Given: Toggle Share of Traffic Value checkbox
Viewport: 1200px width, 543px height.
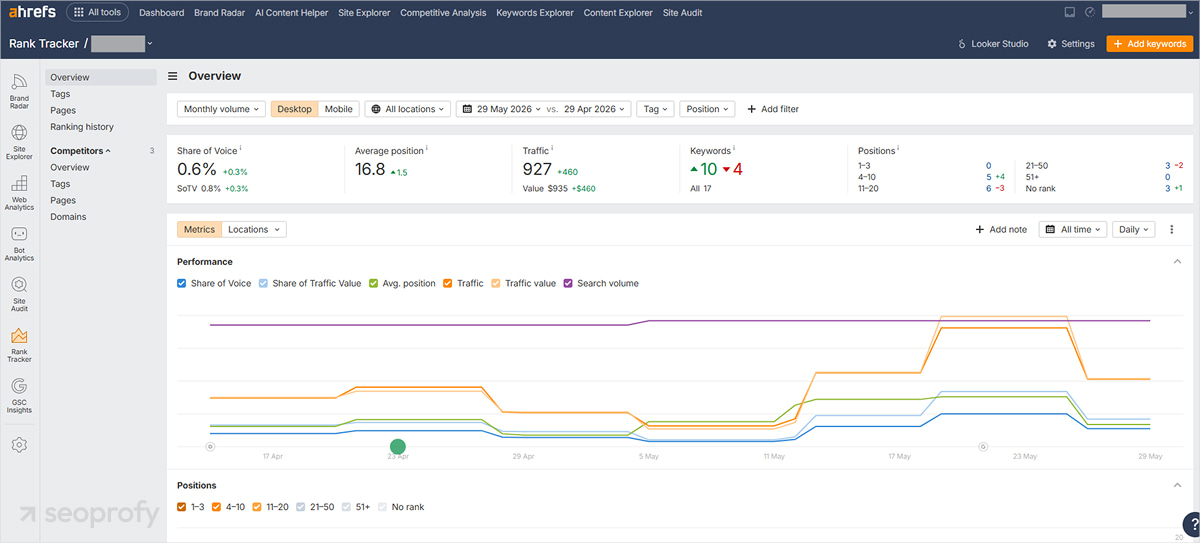Looking at the screenshot, I should coord(264,283).
